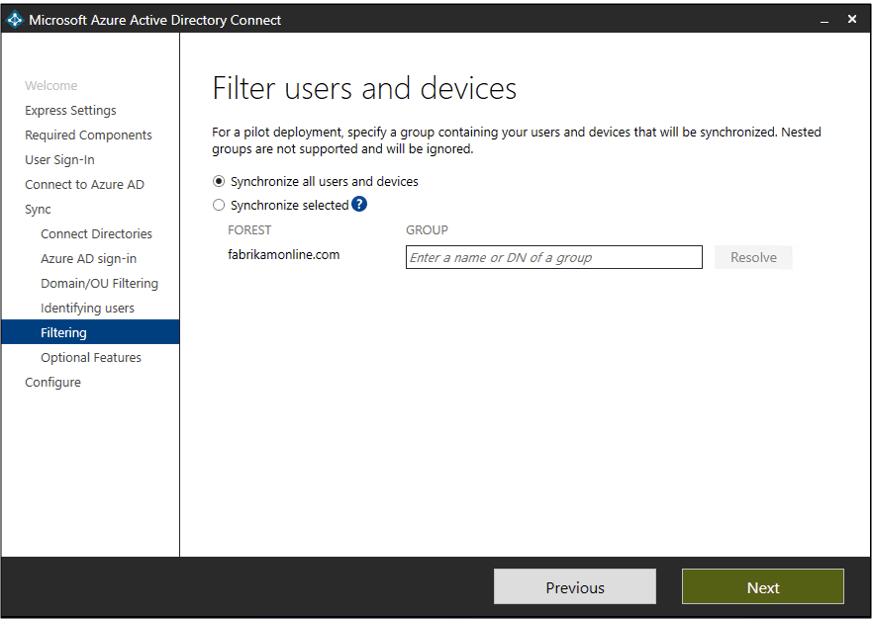875x622 pixels.
Task: Open the Connect Directories sub-step
Action: pyautogui.click(x=97, y=234)
